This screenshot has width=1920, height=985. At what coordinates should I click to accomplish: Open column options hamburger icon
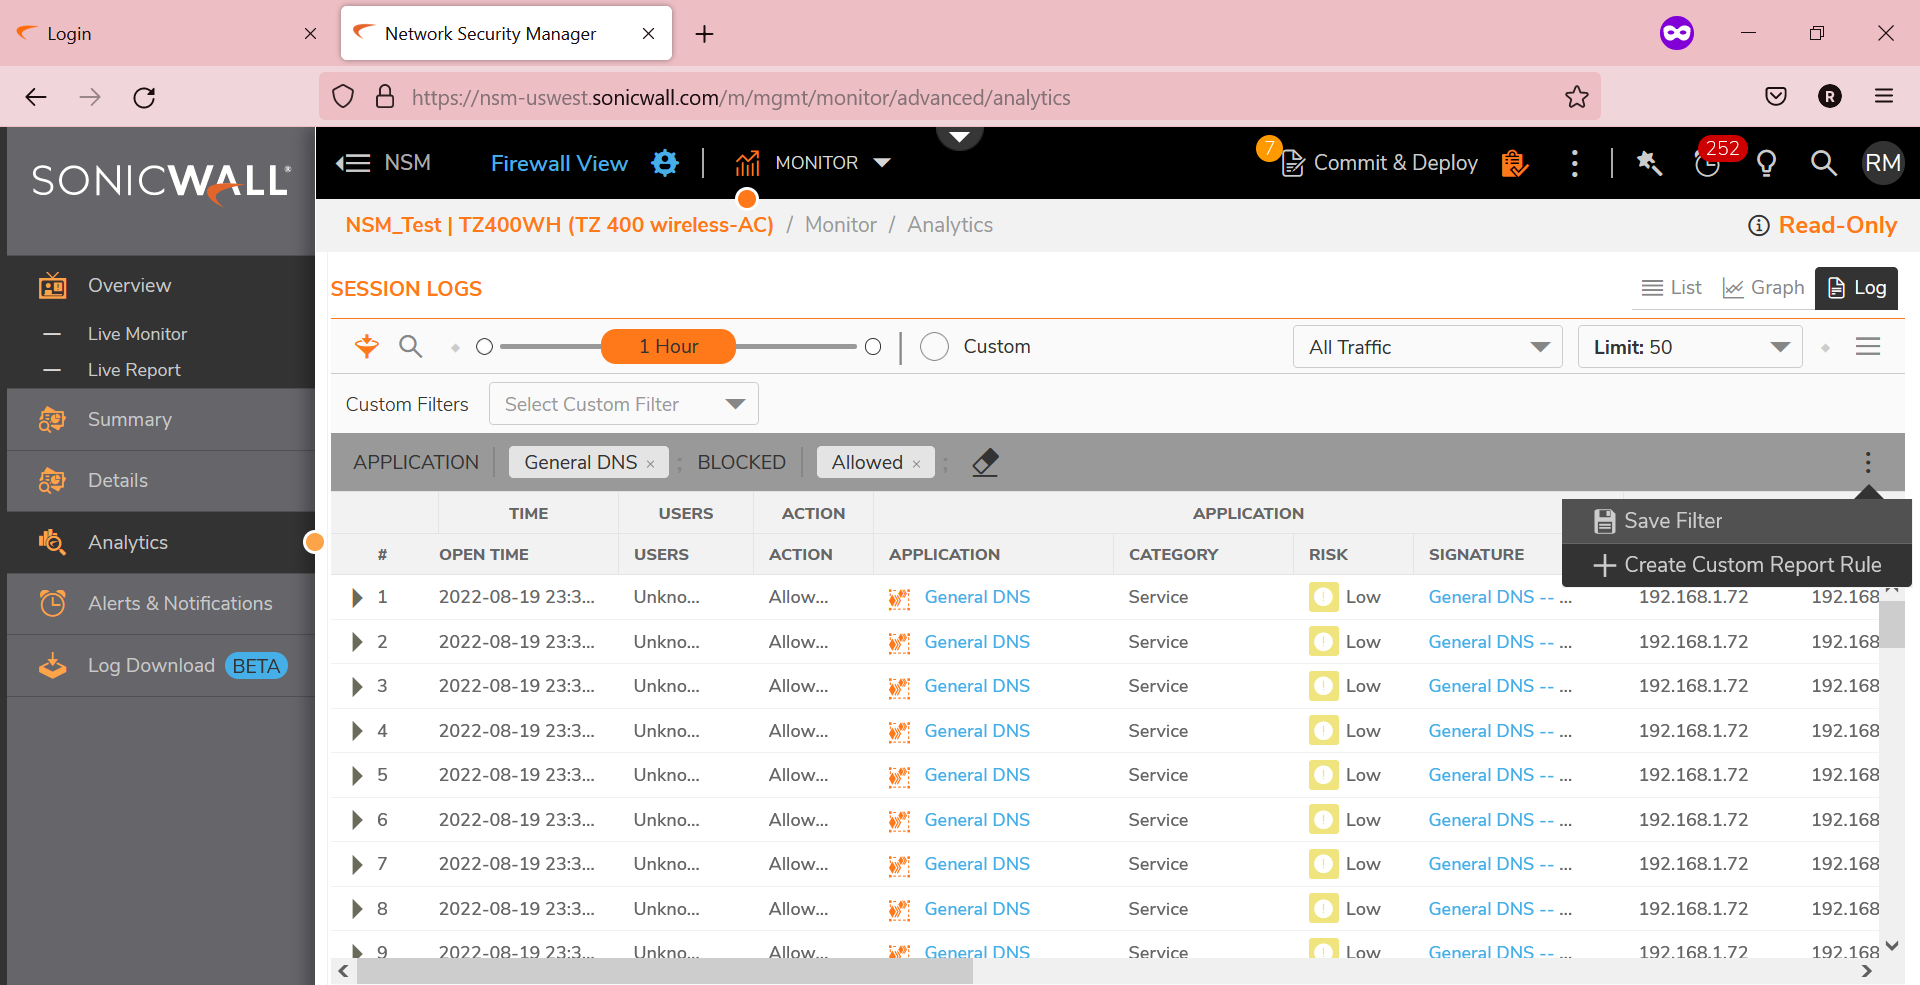tap(1868, 347)
